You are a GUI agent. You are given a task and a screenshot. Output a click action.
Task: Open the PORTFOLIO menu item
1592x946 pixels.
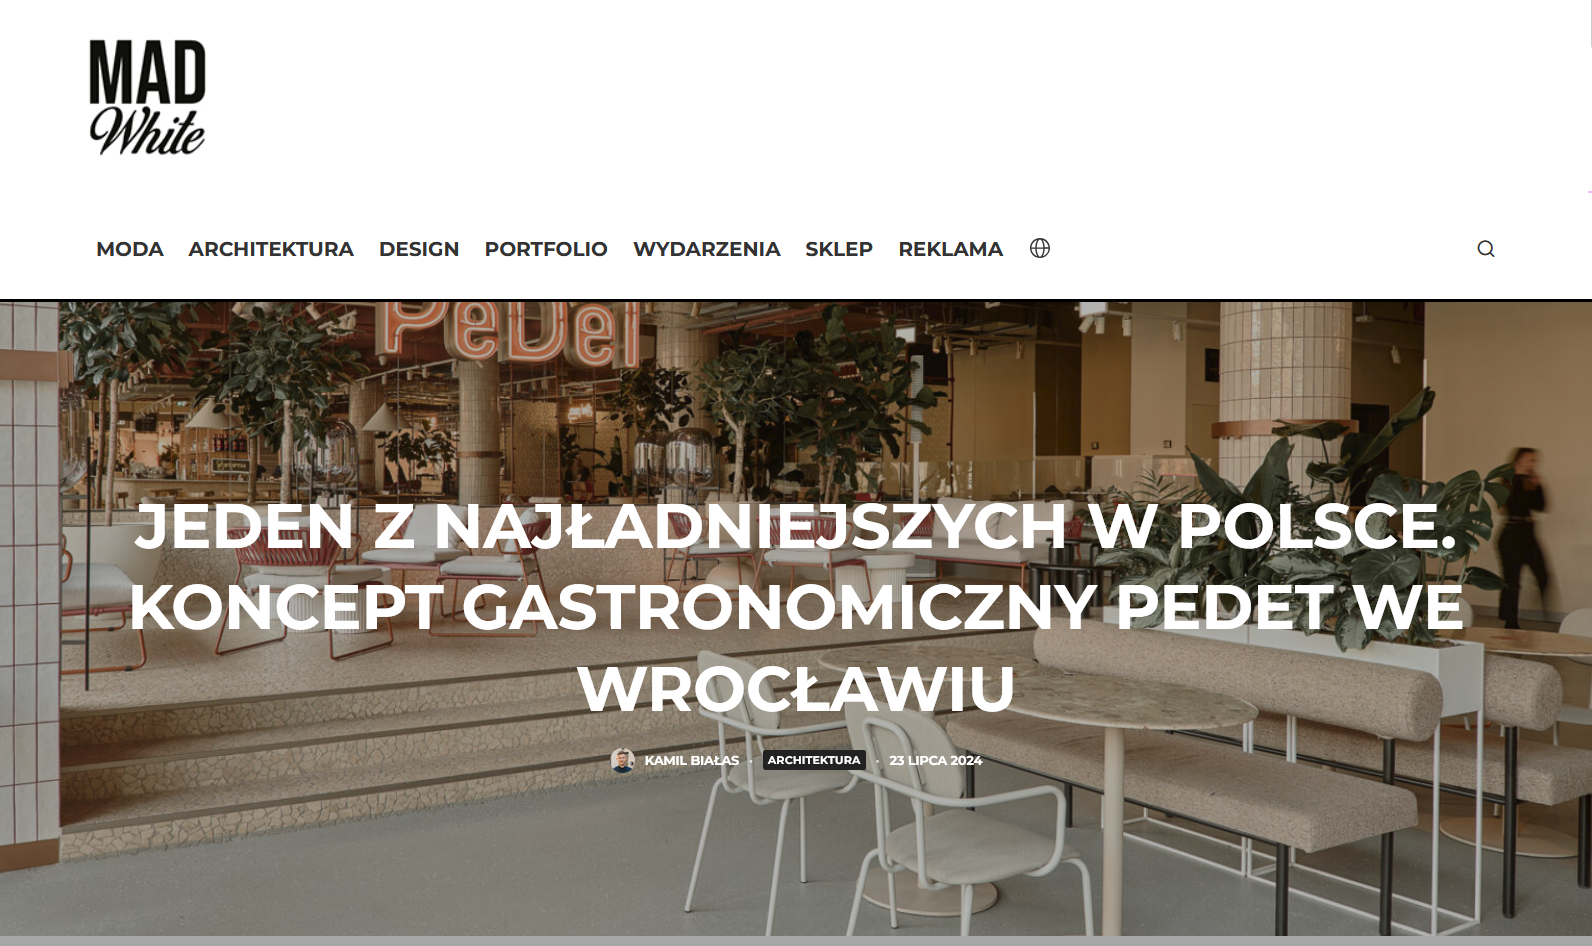(x=546, y=249)
